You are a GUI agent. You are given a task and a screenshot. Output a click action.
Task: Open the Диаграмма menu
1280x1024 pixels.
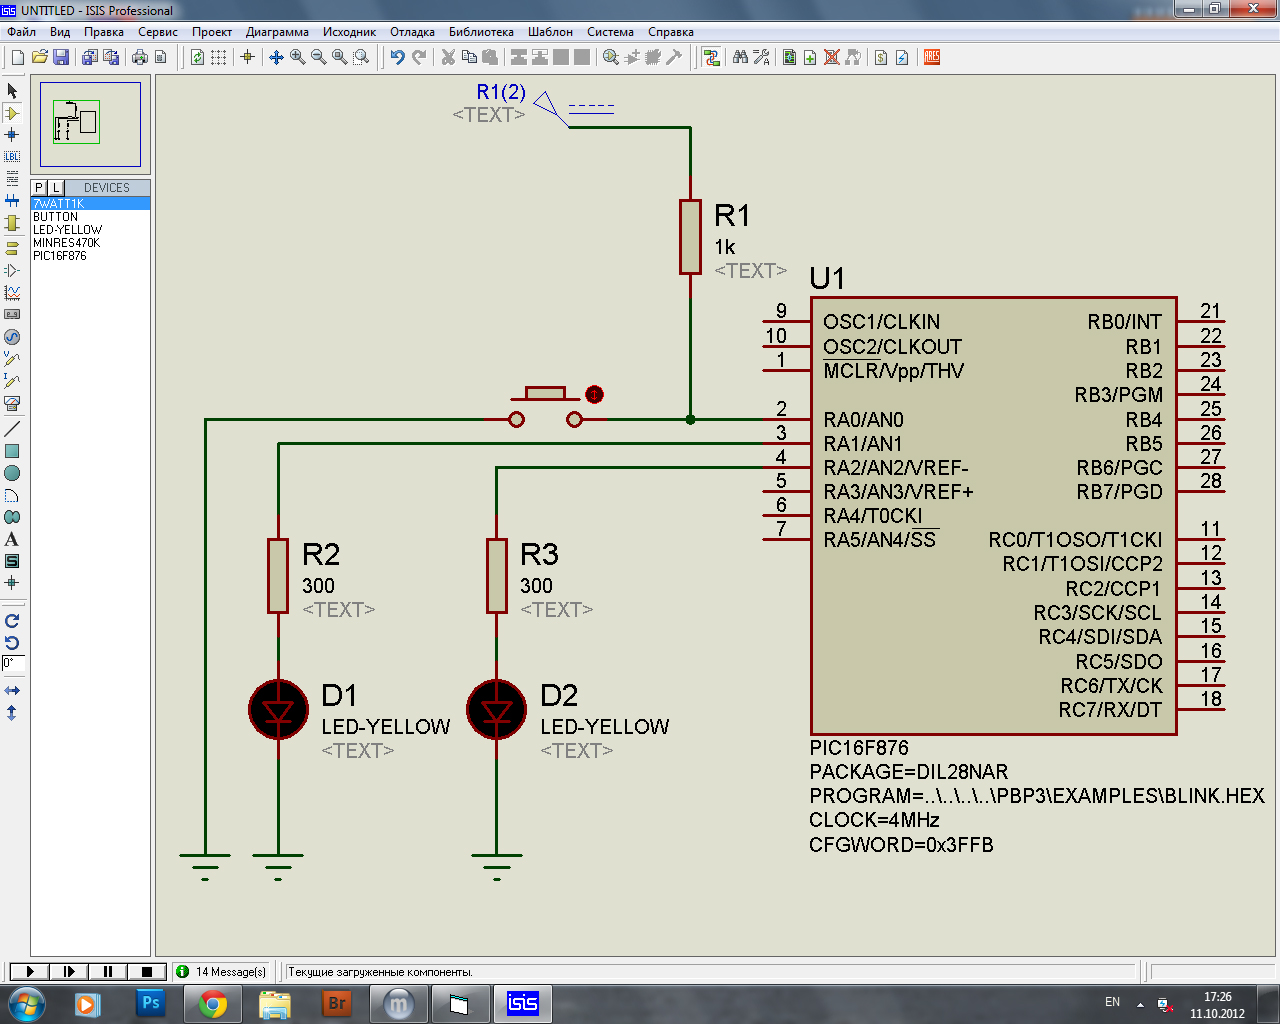[x=277, y=32]
